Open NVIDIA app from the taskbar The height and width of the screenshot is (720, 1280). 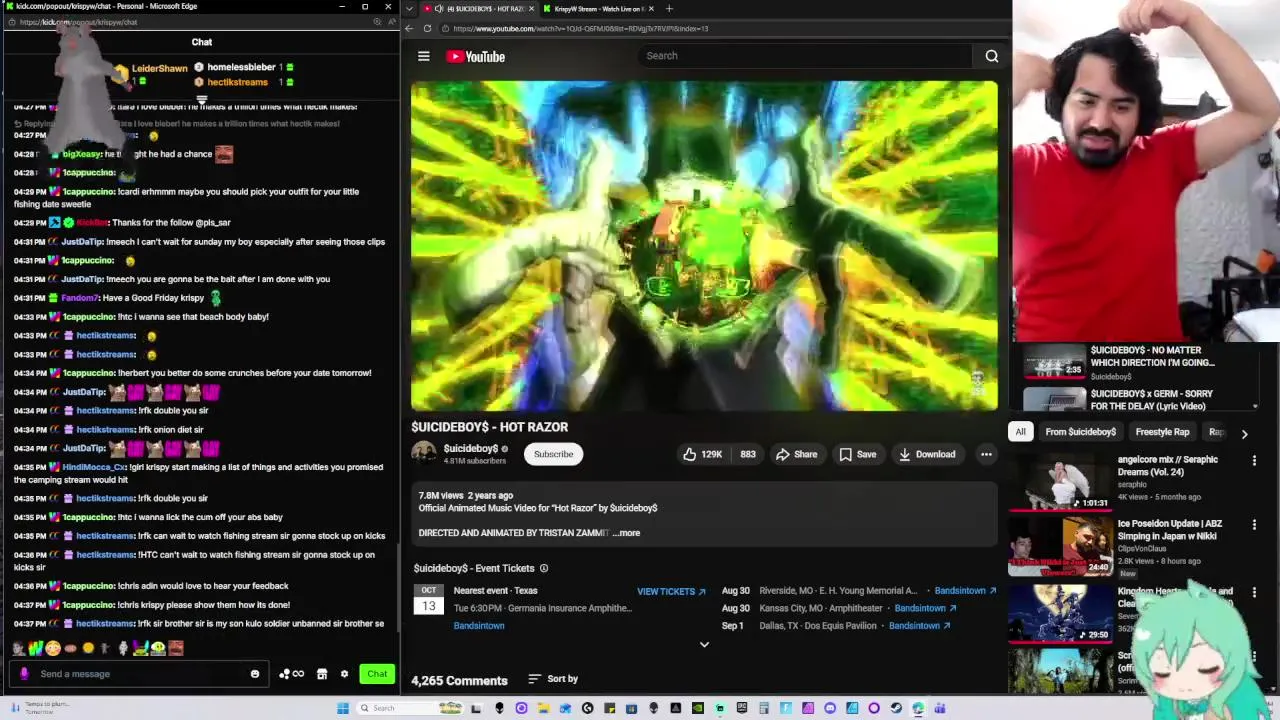click(x=698, y=708)
